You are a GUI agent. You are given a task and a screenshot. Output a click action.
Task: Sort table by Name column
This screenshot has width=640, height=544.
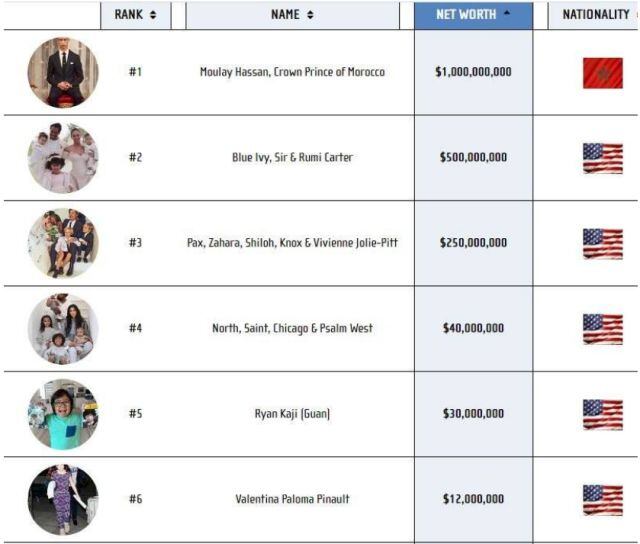tap(292, 15)
